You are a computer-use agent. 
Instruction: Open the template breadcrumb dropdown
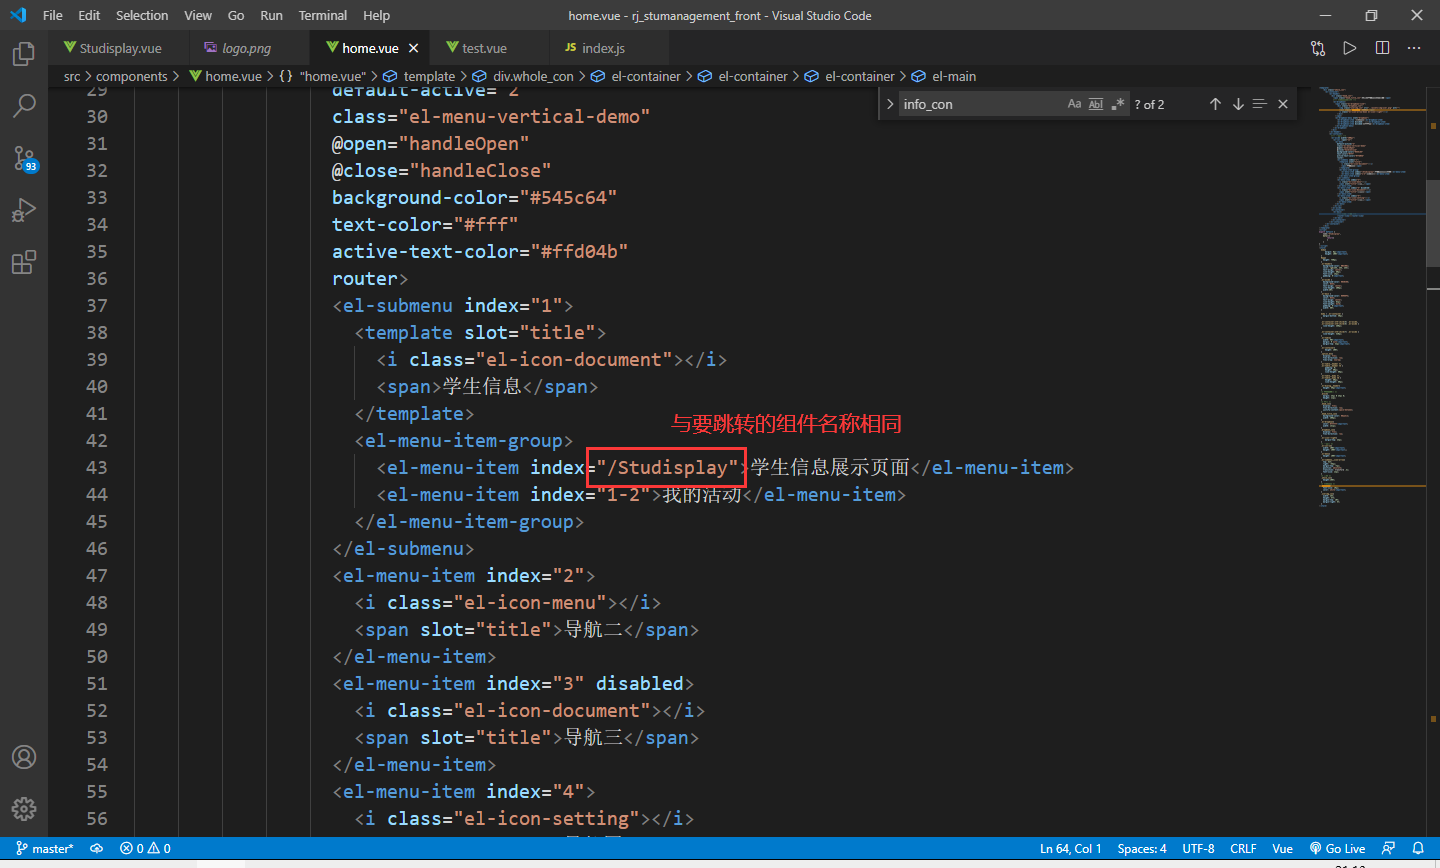420,76
